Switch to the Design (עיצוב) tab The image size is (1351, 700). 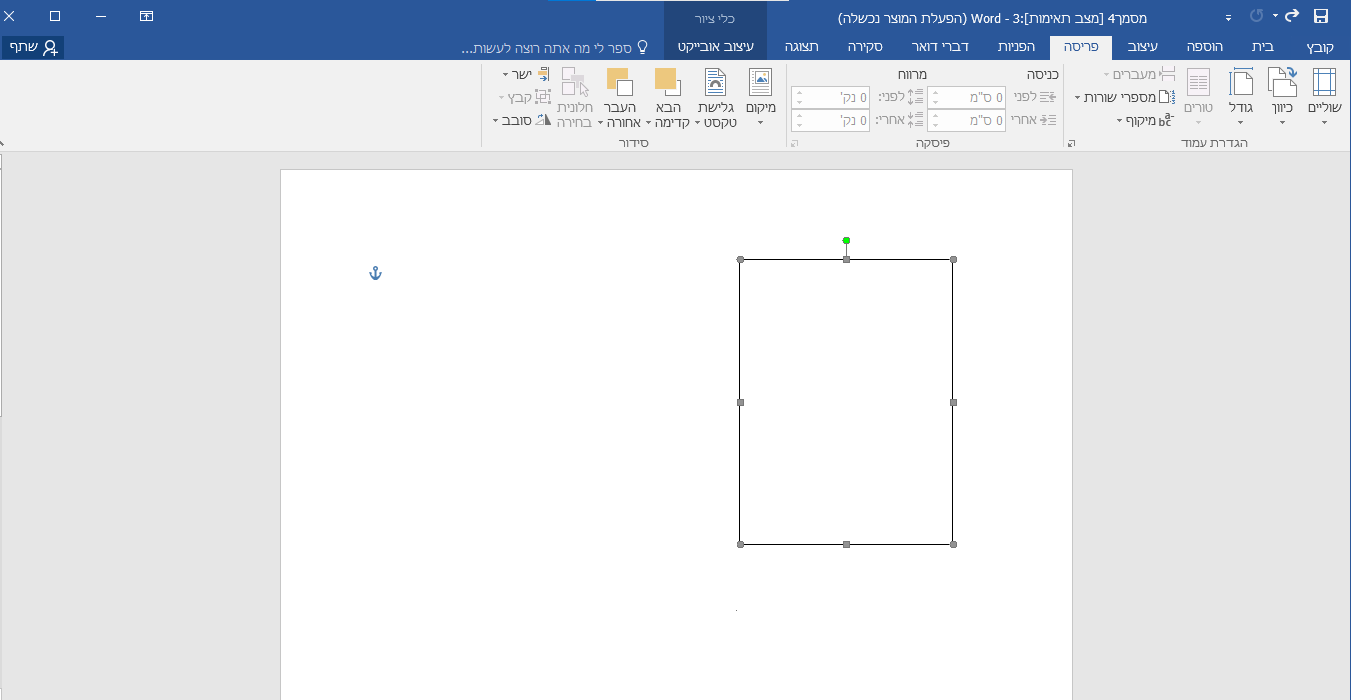(1144, 47)
